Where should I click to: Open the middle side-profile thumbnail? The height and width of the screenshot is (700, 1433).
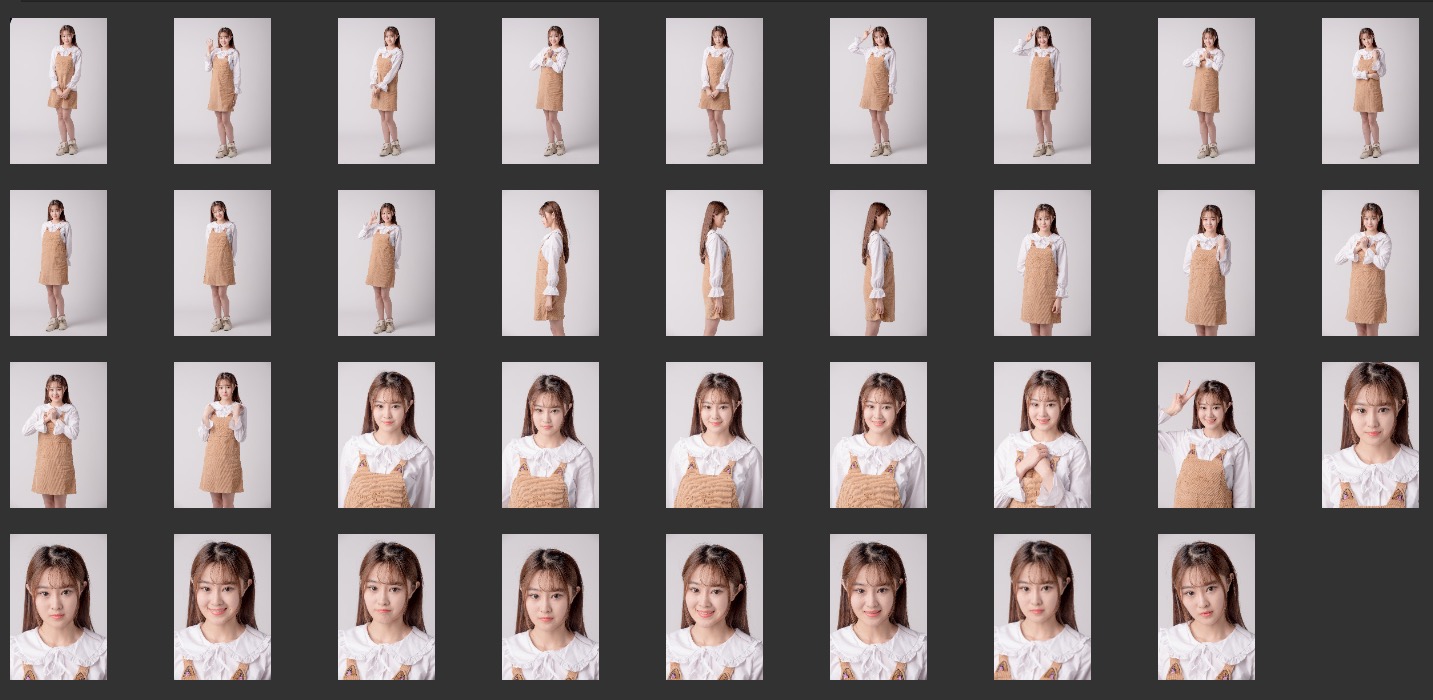click(x=714, y=263)
